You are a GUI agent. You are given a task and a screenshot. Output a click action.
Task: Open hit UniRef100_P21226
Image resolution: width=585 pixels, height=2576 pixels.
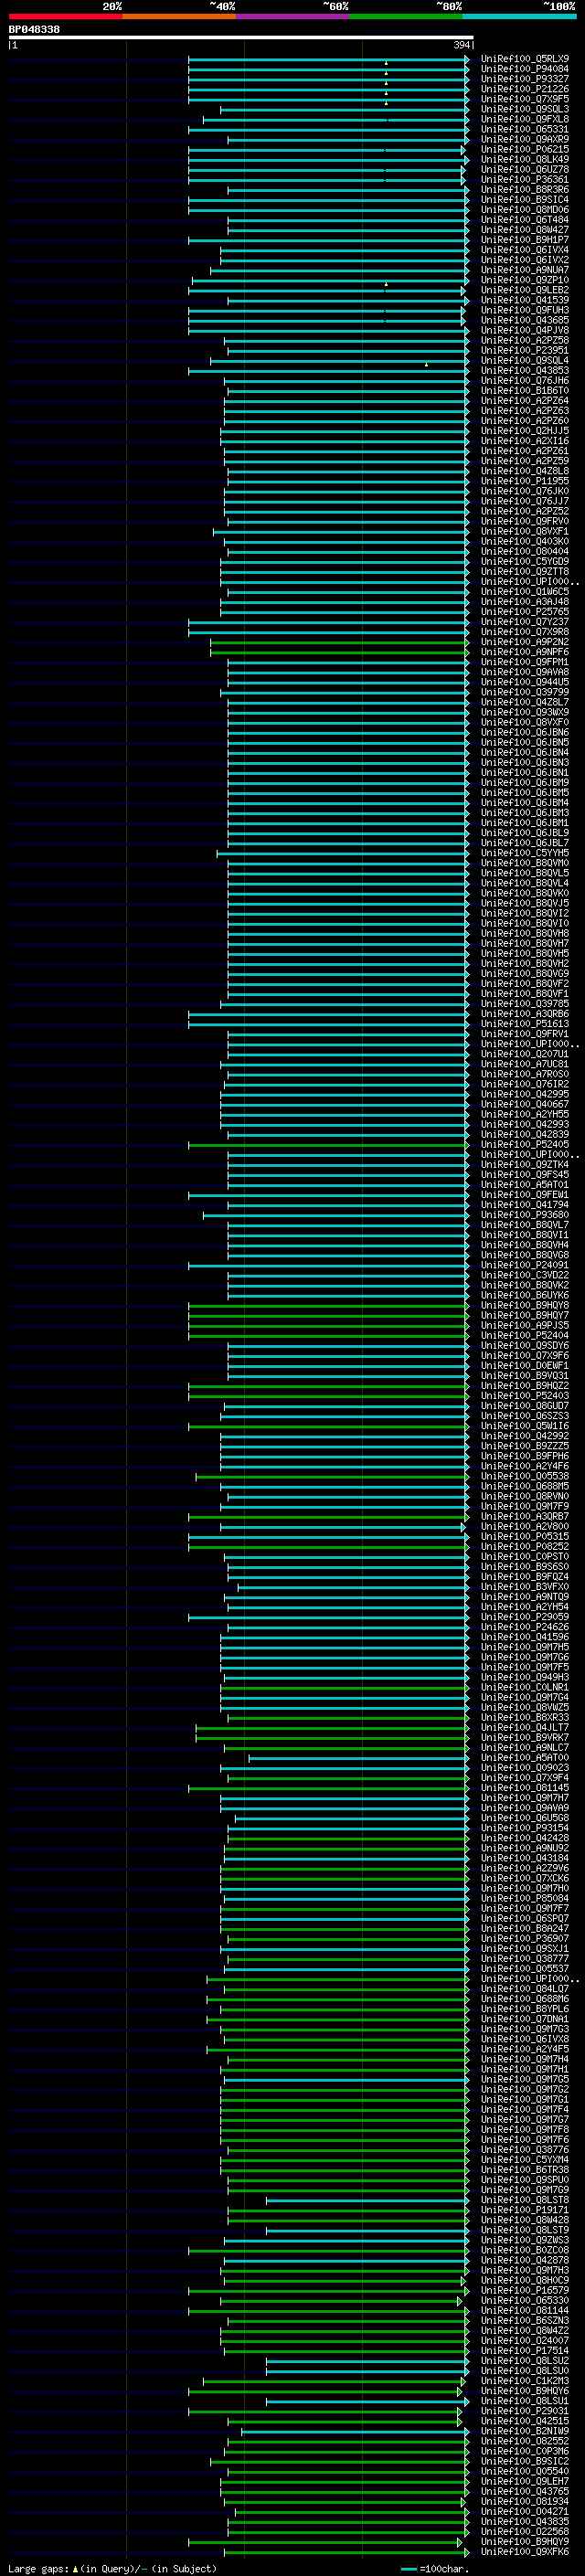click(x=525, y=89)
